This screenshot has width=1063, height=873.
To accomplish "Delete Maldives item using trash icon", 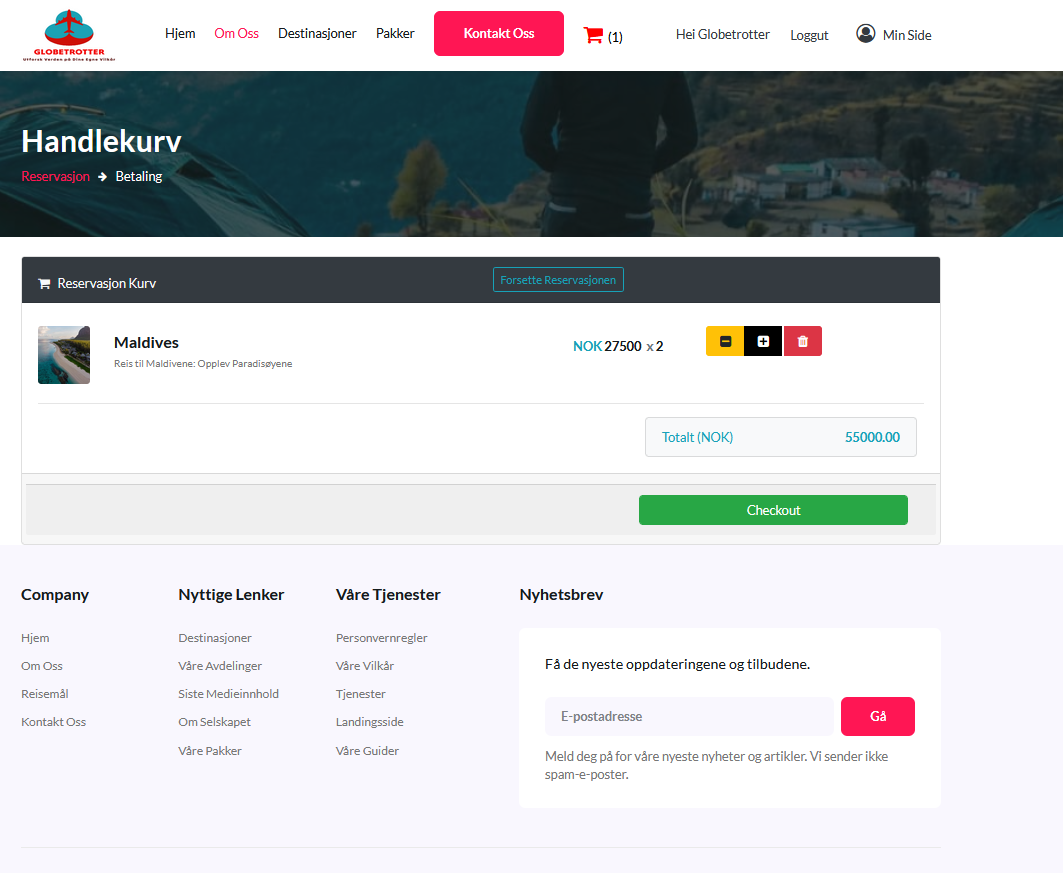I will click(x=802, y=341).
